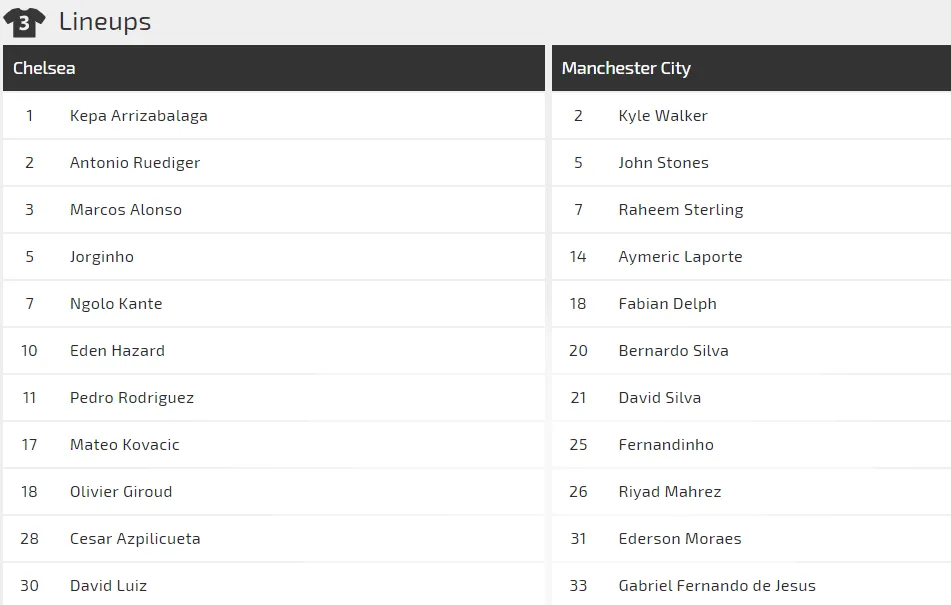Click David Luiz in Chelsea list
951x605 pixels.
[109, 586]
